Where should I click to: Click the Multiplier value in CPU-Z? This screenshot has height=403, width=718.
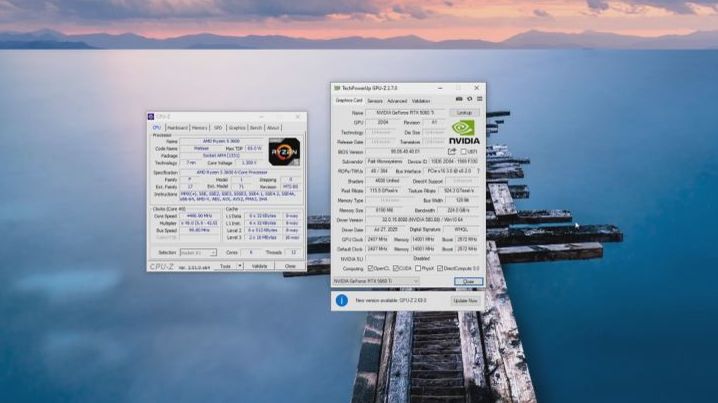click(200, 223)
